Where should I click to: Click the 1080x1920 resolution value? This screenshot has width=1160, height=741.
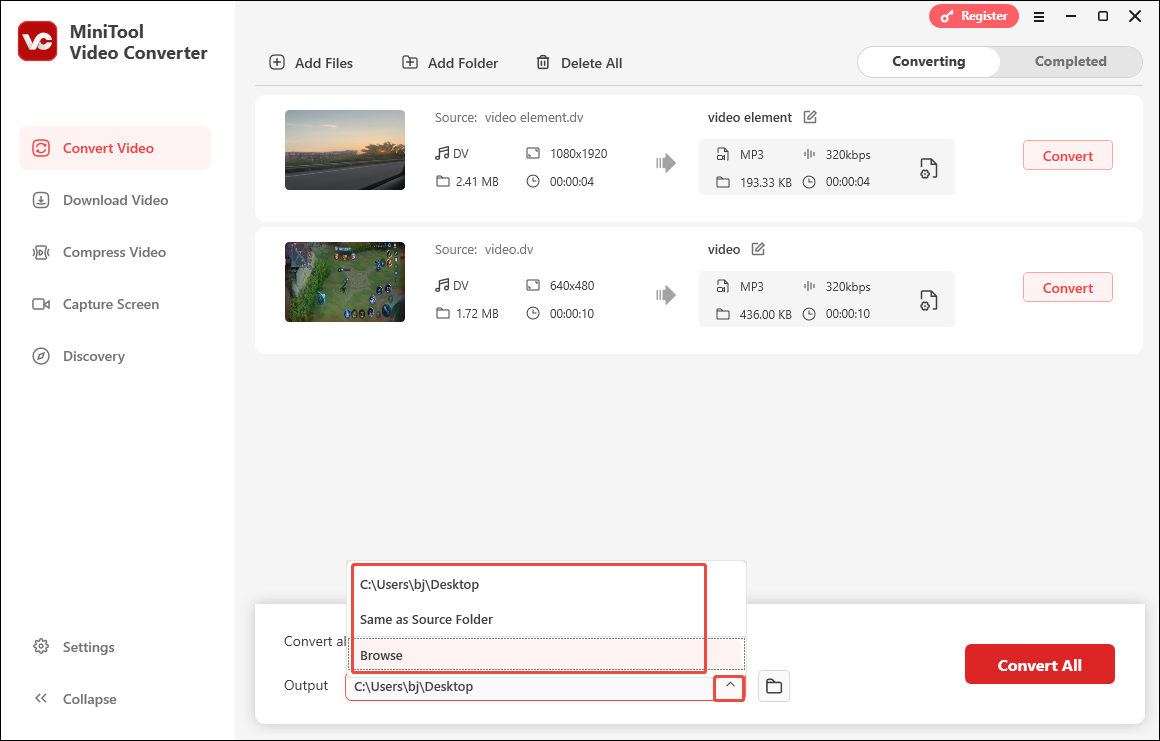(579, 154)
